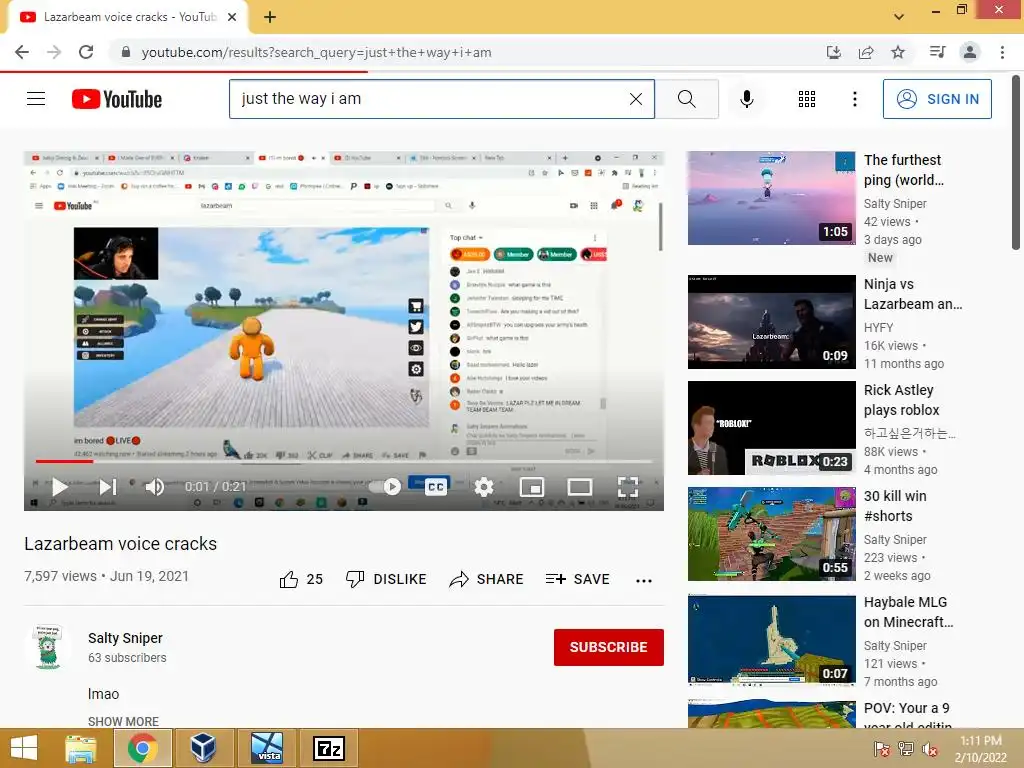Screen dimensions: 1024x768
Task: Open The furthest ping video thumbnail
Action: point(771,198)
